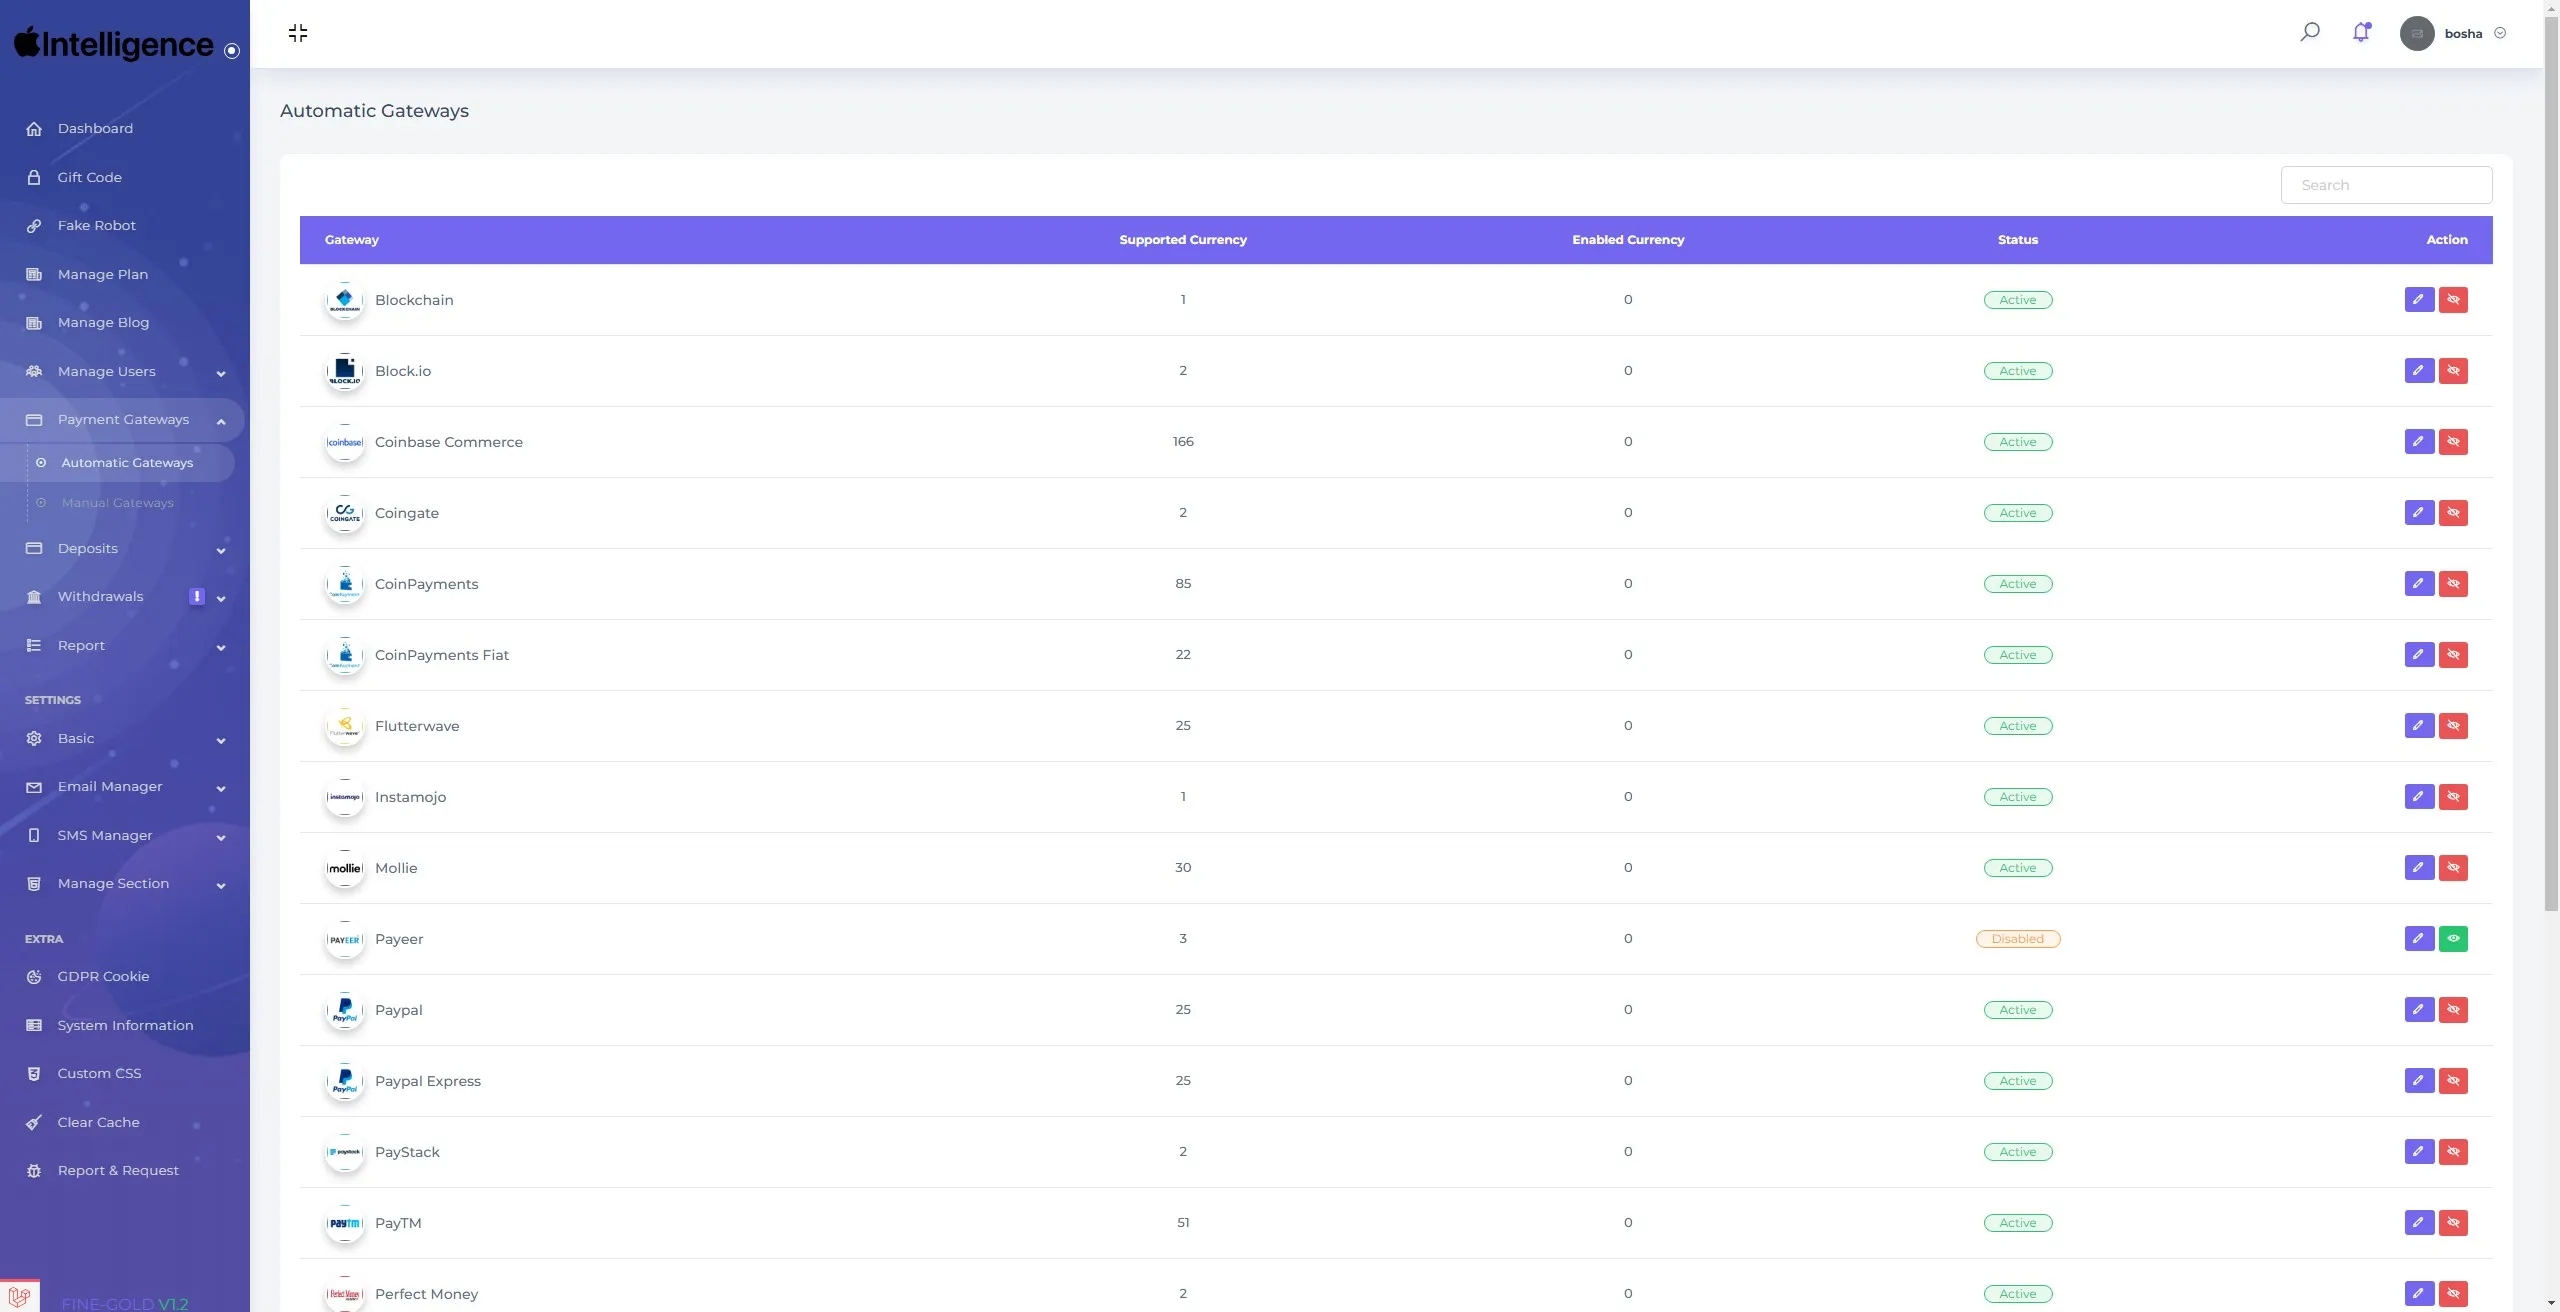Disable the Blockchain gateway

[2453, 300]
